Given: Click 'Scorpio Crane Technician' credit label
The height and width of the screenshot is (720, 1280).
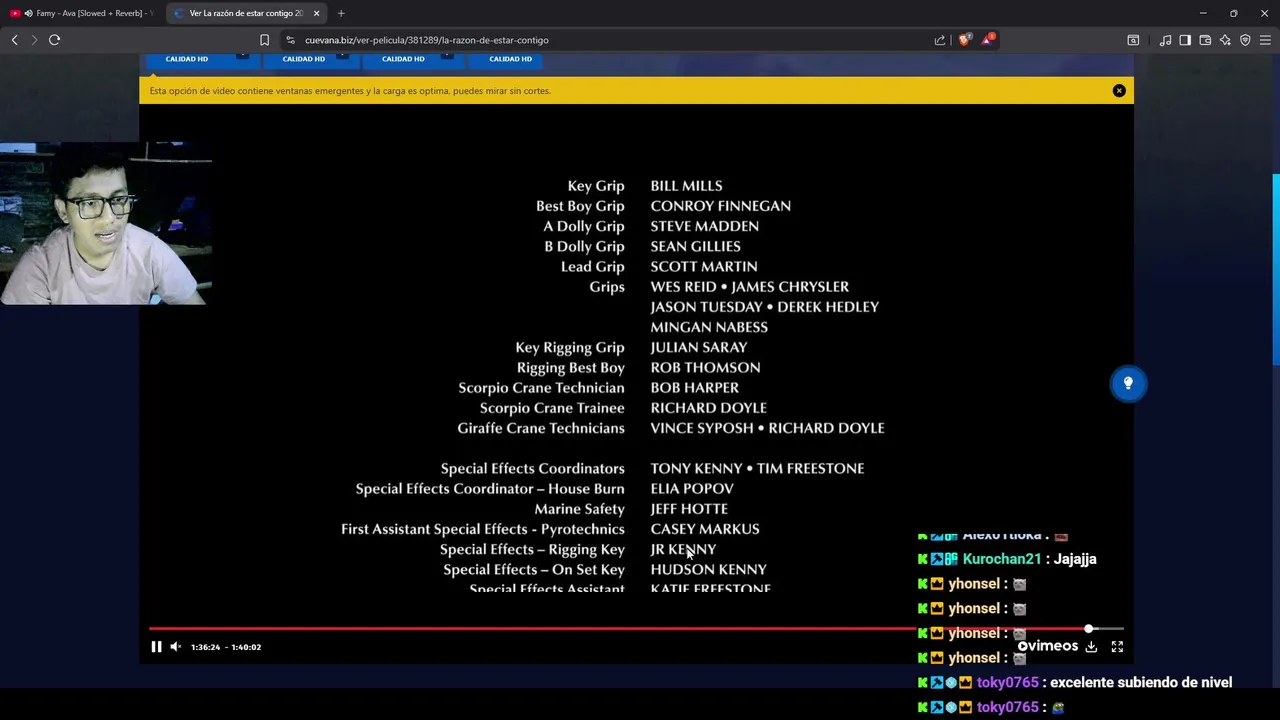Looking at the screenshot, I should pyautogui.click(x=541, y=388).
